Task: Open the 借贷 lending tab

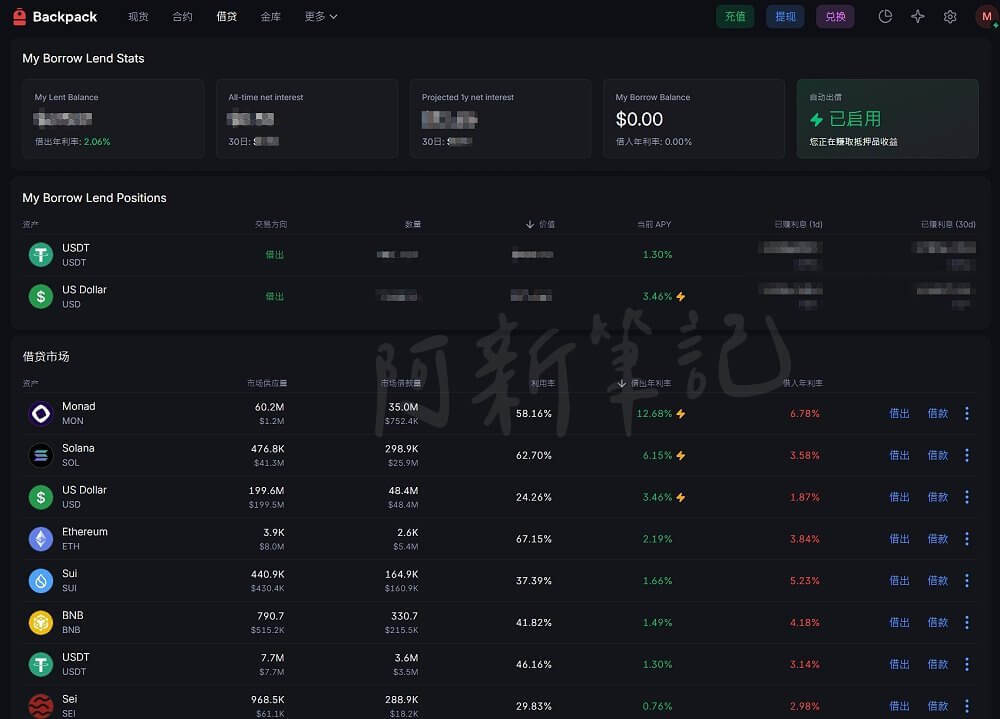Action: pos(226,17)
